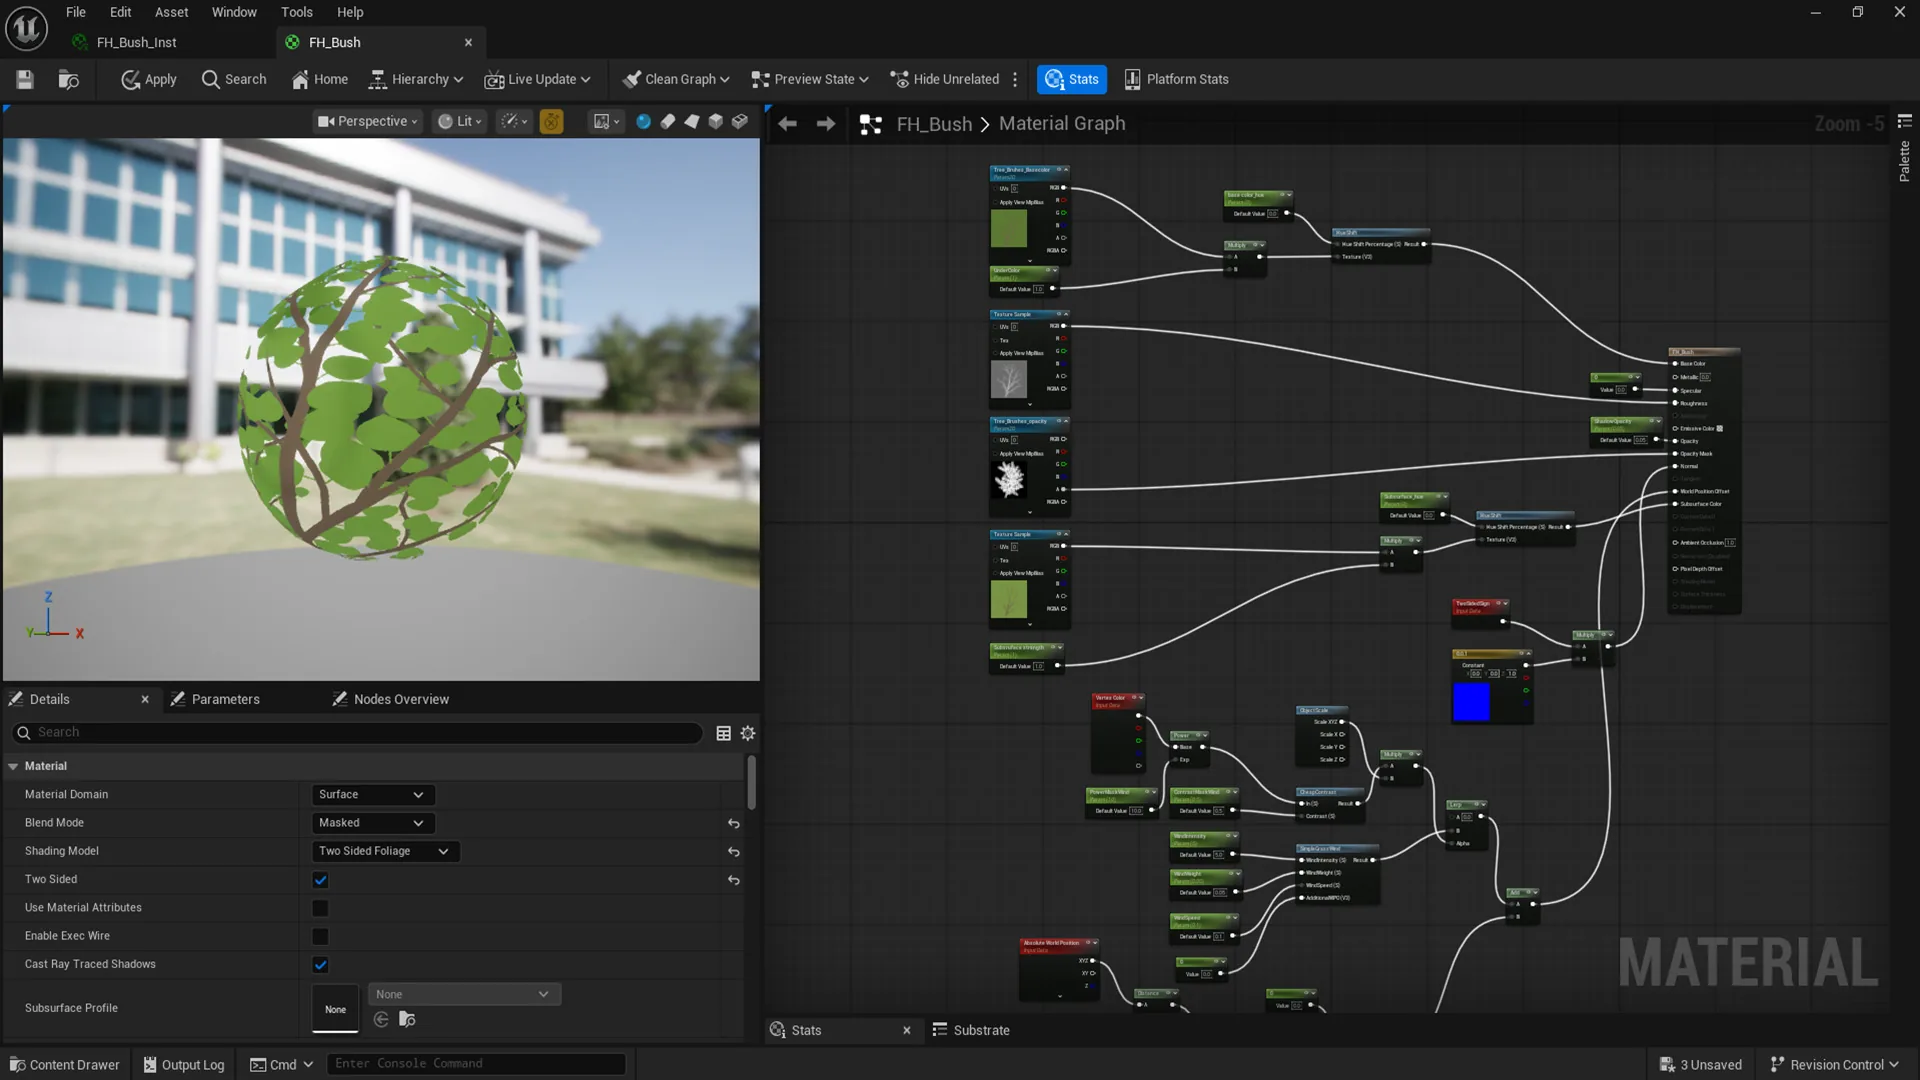The height and width of the screenshot is (1080, 1920).
Task: Click FH_Bush in the breadcrumb
Action: (x=934, y=124)
